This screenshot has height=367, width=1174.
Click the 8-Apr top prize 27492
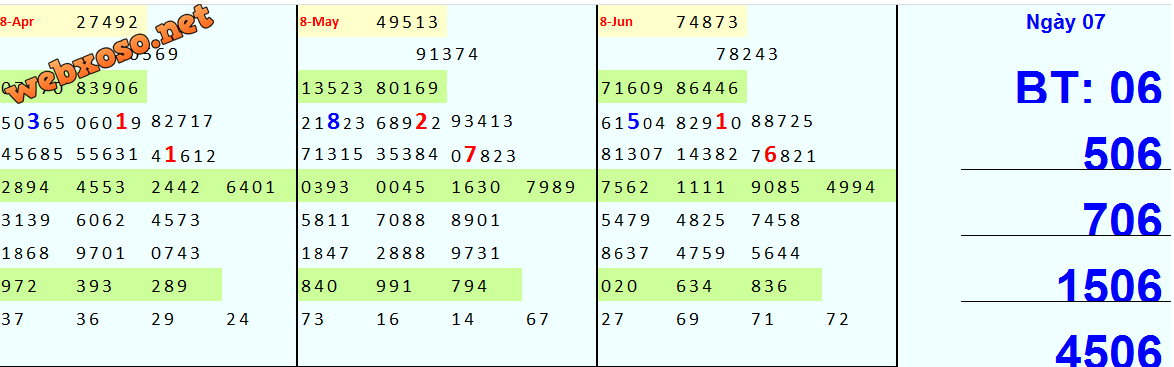(108, 22)
